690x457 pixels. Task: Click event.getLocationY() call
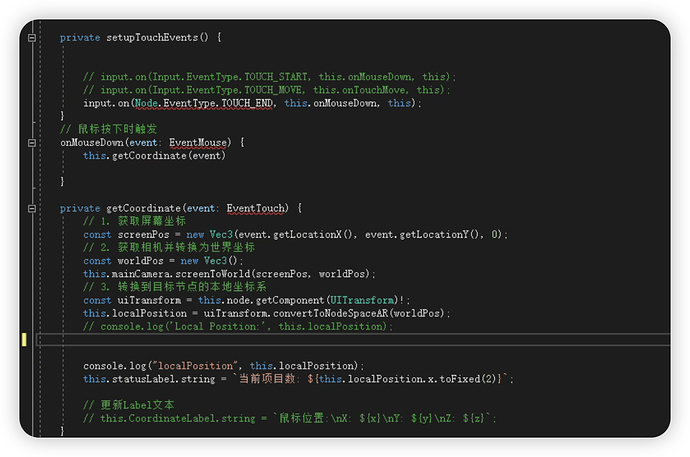(x=422, y=234)
